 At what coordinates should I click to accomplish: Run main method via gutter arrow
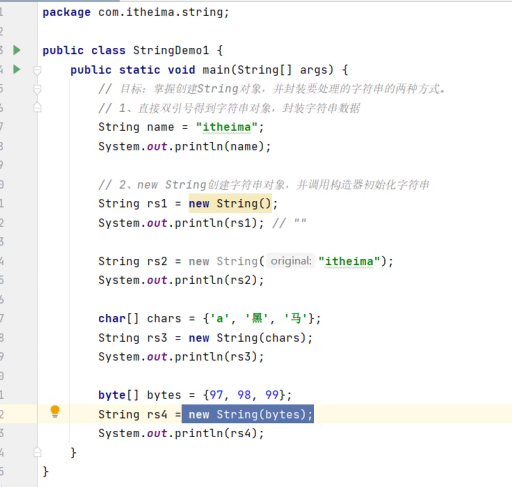[x=17, y=69]
